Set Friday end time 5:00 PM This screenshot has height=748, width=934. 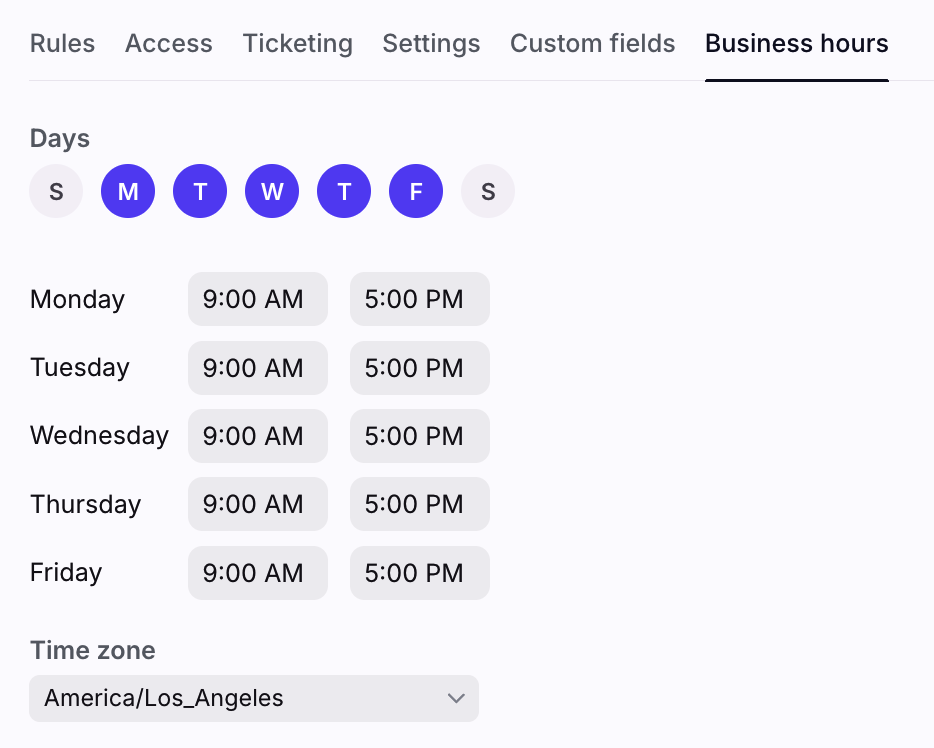pos(420,573)
